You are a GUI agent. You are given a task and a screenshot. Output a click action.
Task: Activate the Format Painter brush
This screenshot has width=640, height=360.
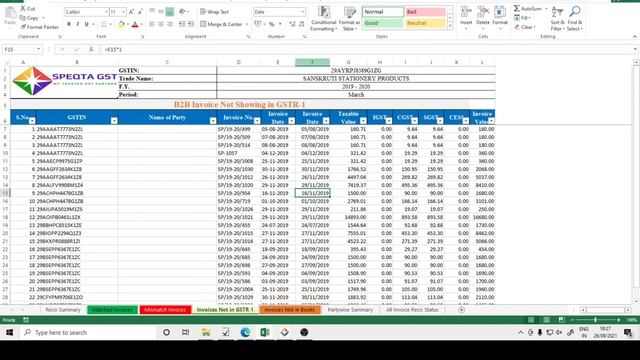click(x=39, y=27)
